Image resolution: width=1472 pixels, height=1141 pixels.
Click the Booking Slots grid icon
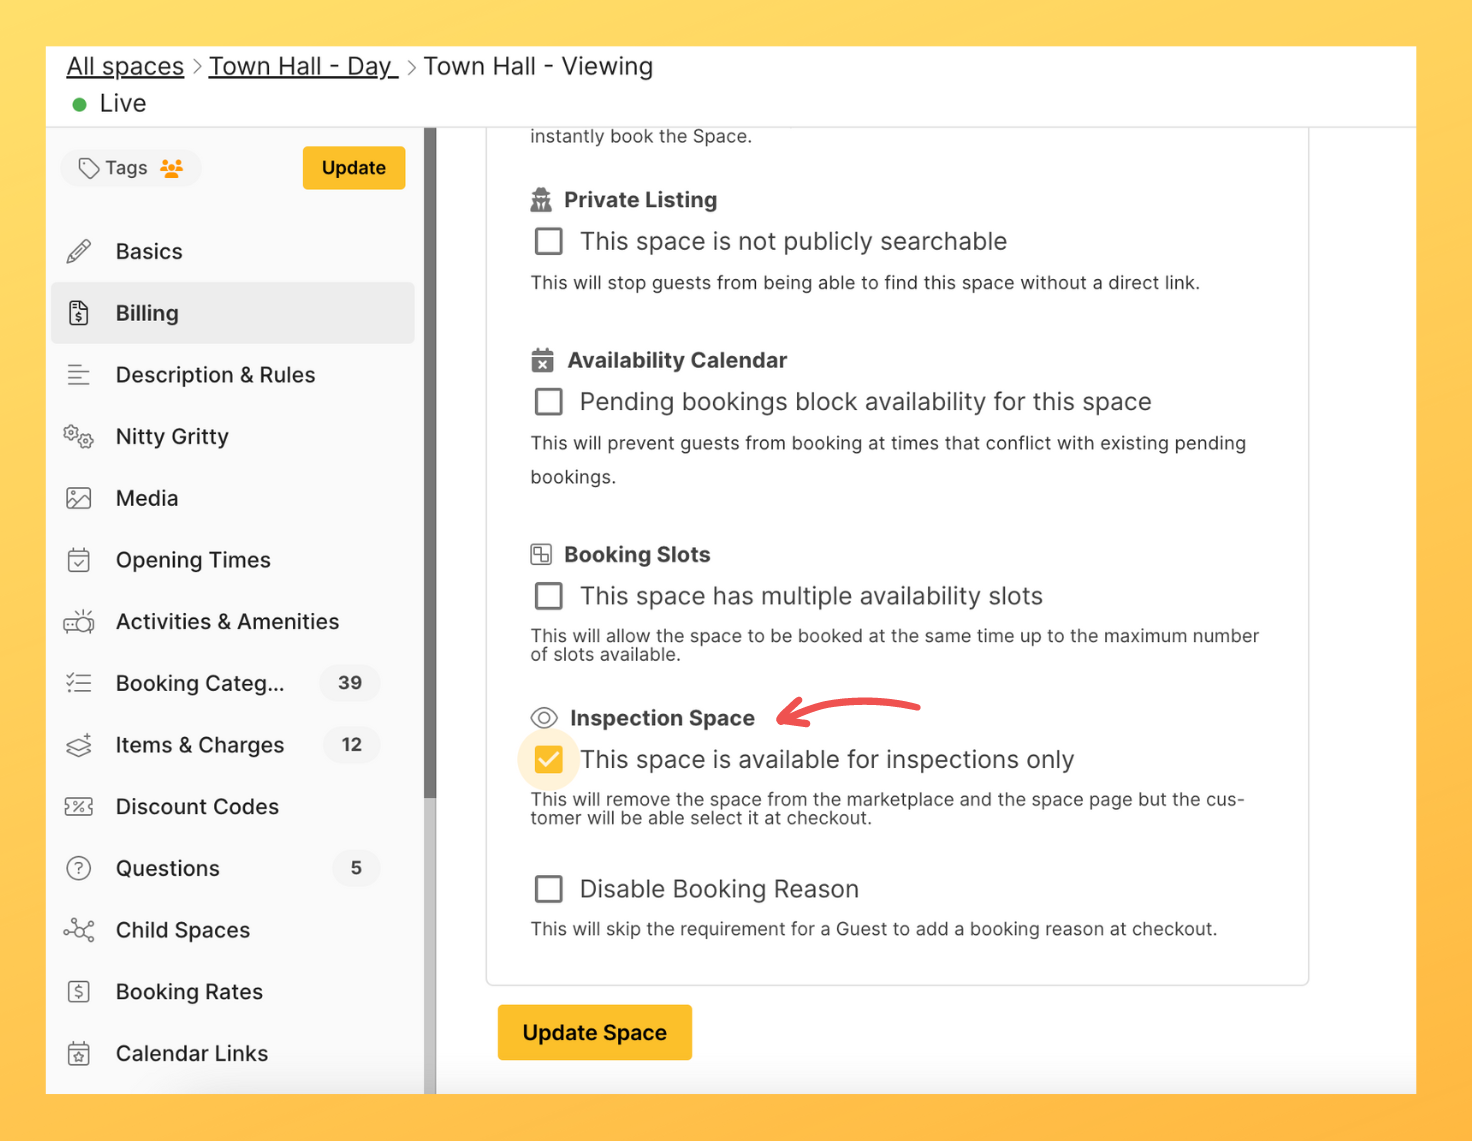pos(541,554)
